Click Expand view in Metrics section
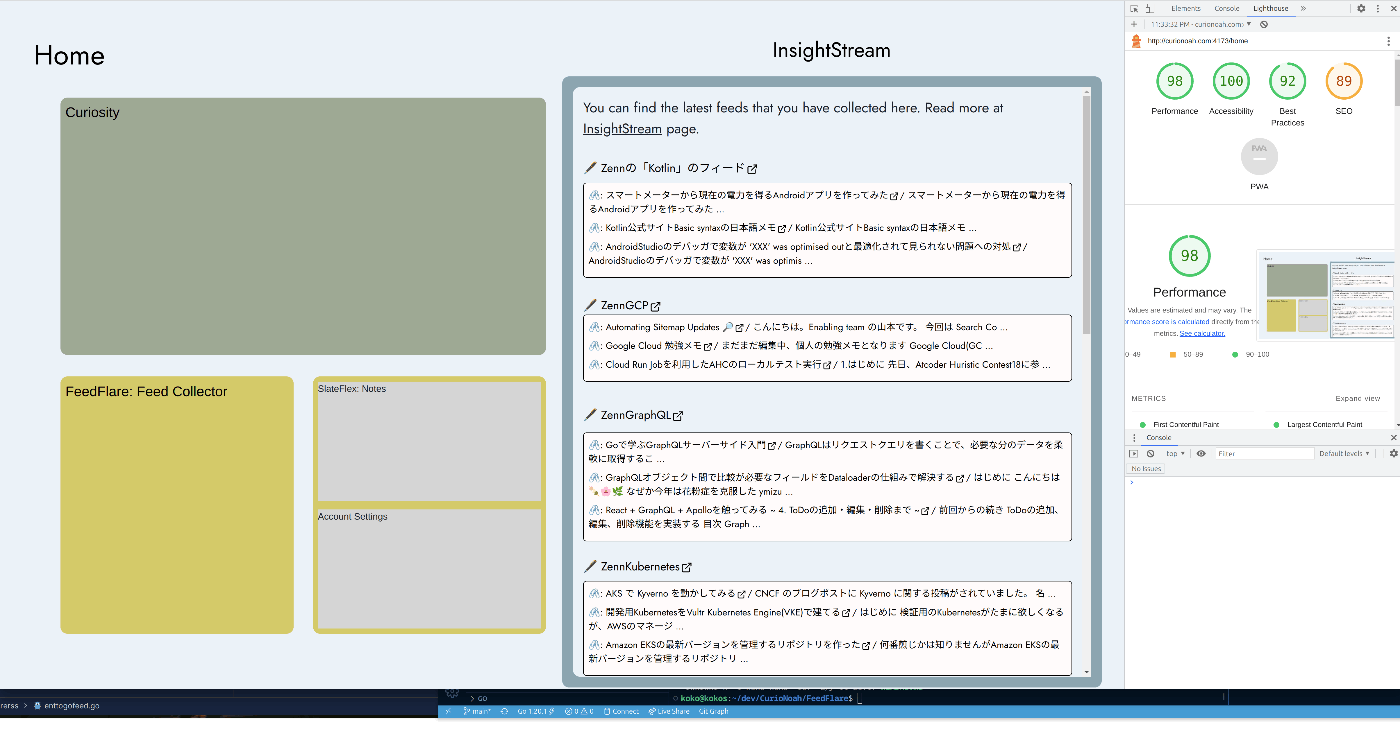 (x=1357, y=398)
